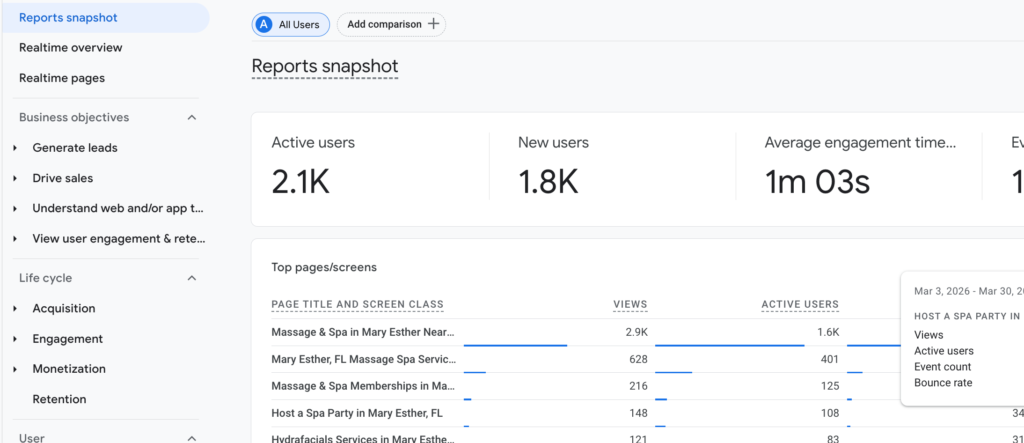Select the Active users metric card
The height and width of the screenshot is (443, 1024).
370,167
